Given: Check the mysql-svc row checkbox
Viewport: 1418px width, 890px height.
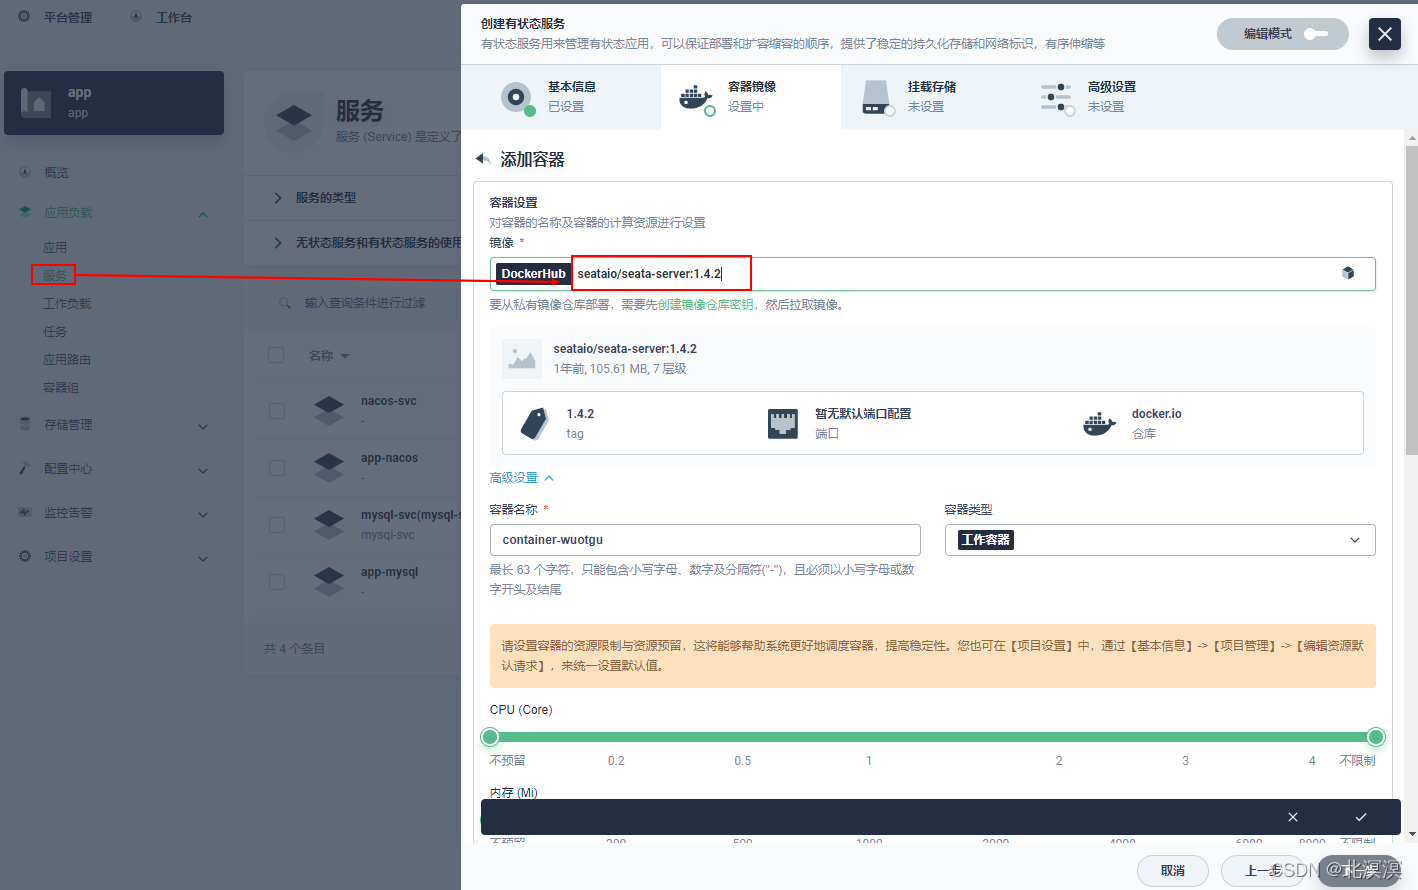Looking at the screenshot, I should (x=277, y=525).
